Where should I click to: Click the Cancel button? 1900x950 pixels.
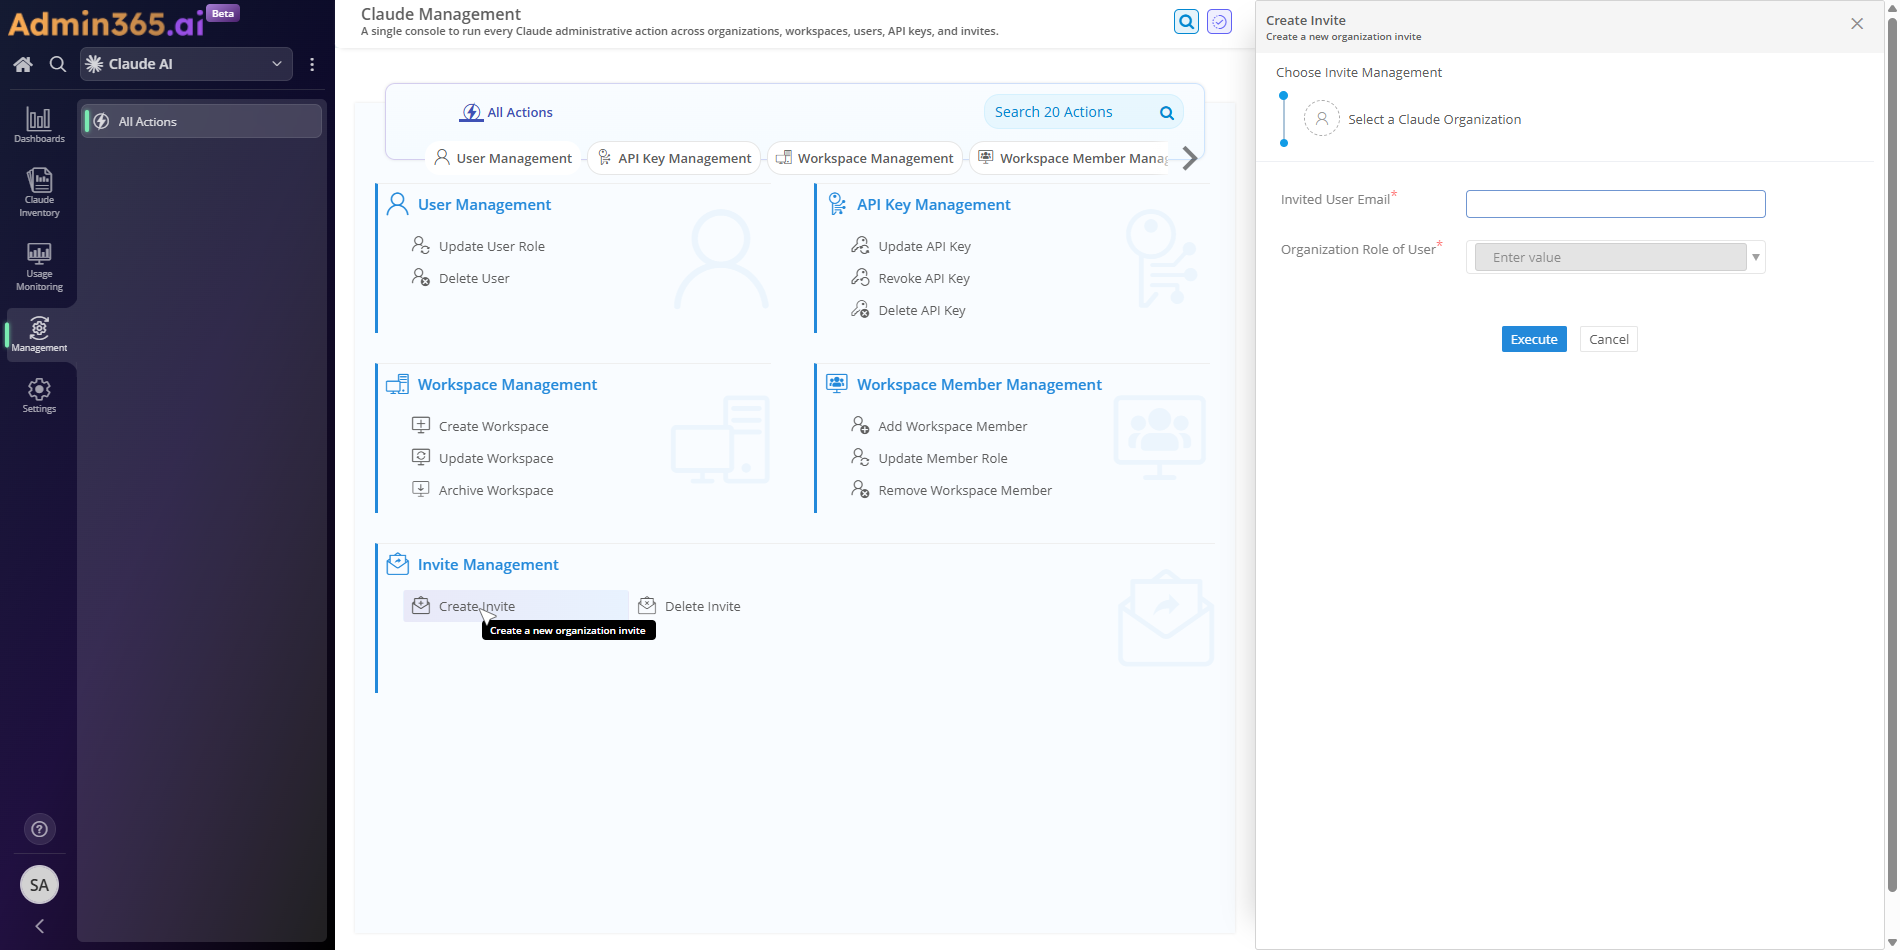coord(1608,339)
